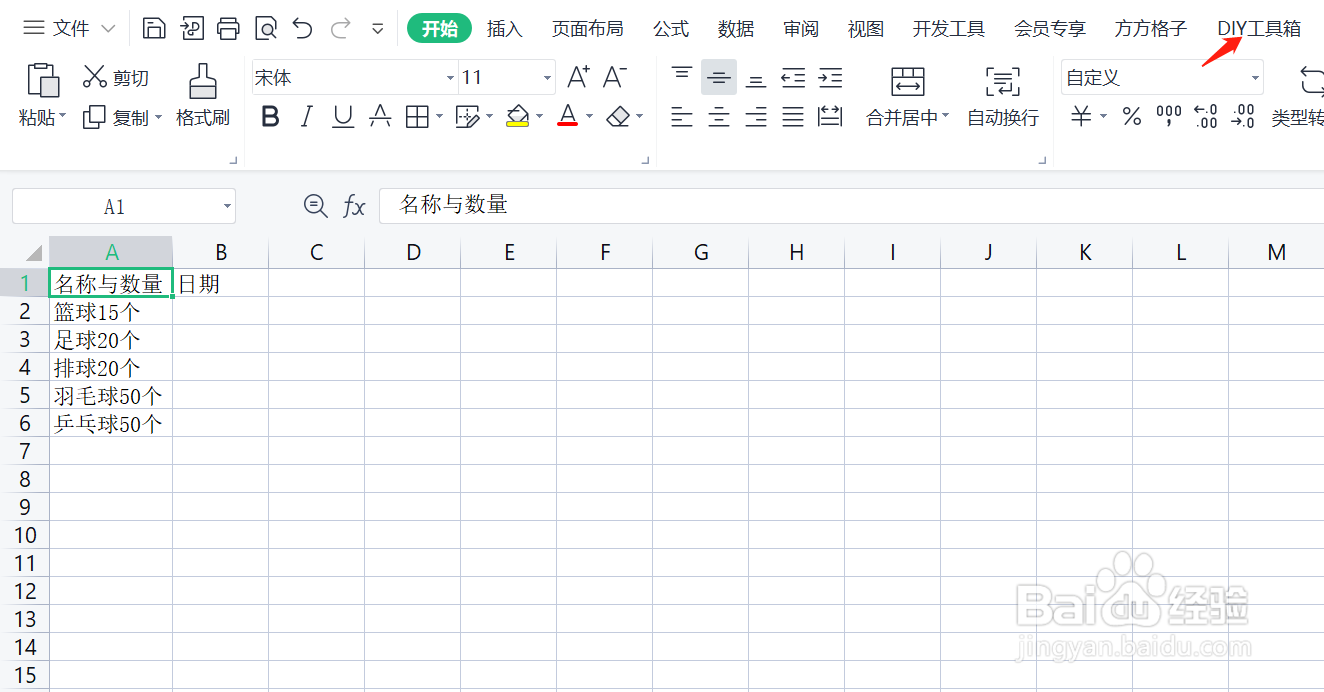Click the currency ¥ format icon

[1081, 118]
